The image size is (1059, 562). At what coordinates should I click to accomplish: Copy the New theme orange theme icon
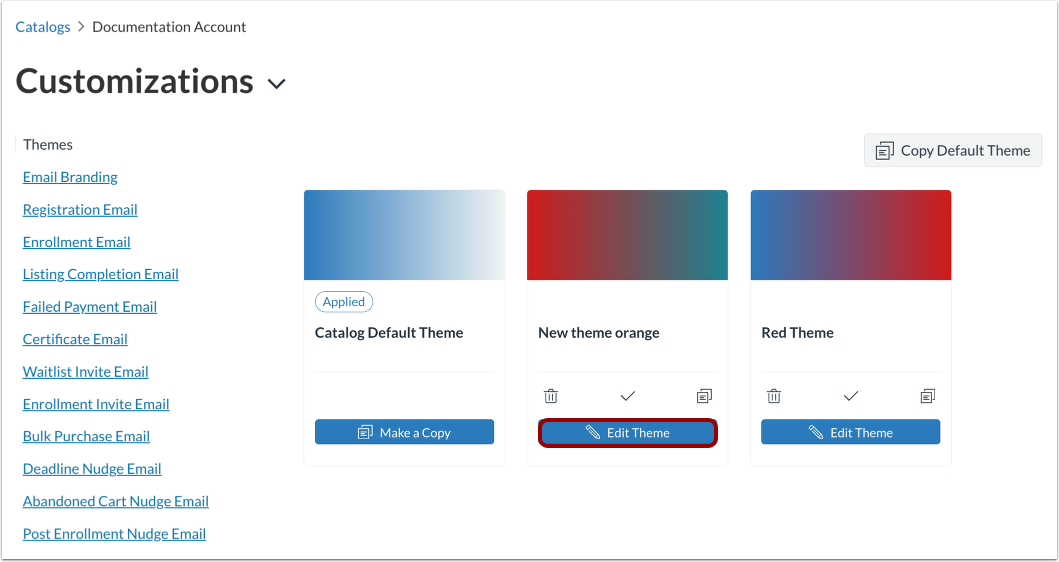[704, 396]
